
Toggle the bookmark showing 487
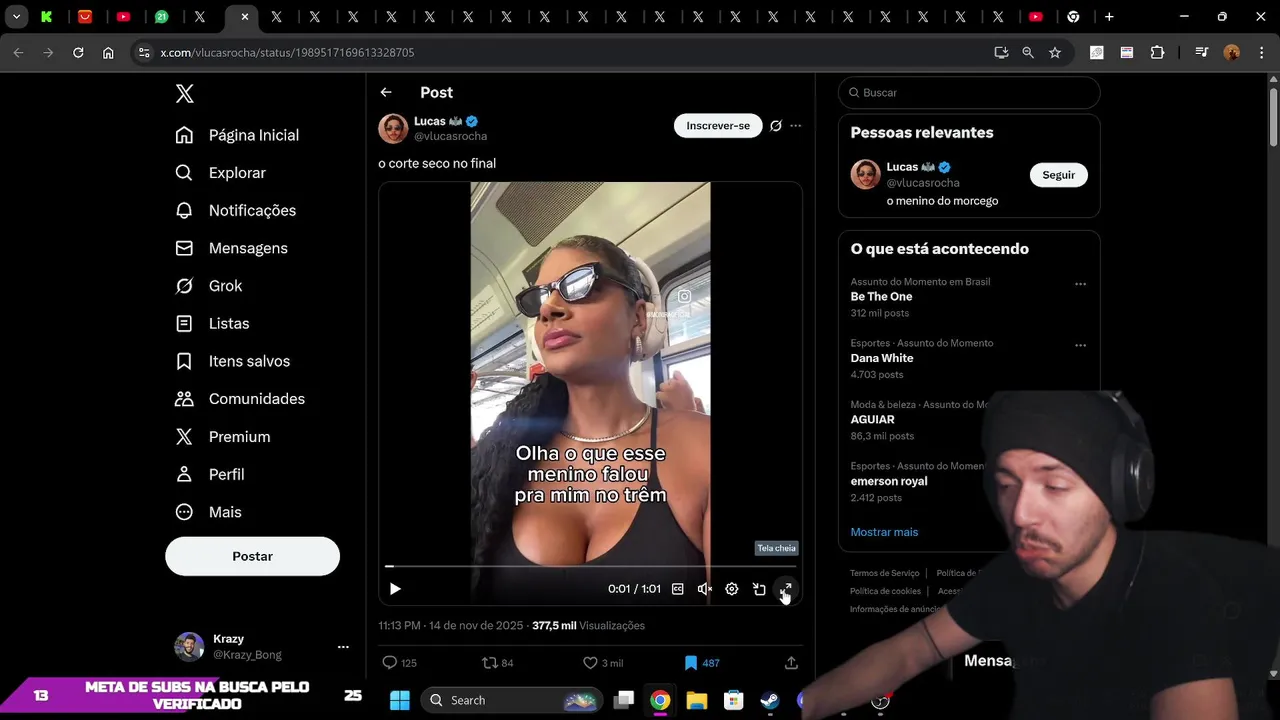tap(702, 662)
